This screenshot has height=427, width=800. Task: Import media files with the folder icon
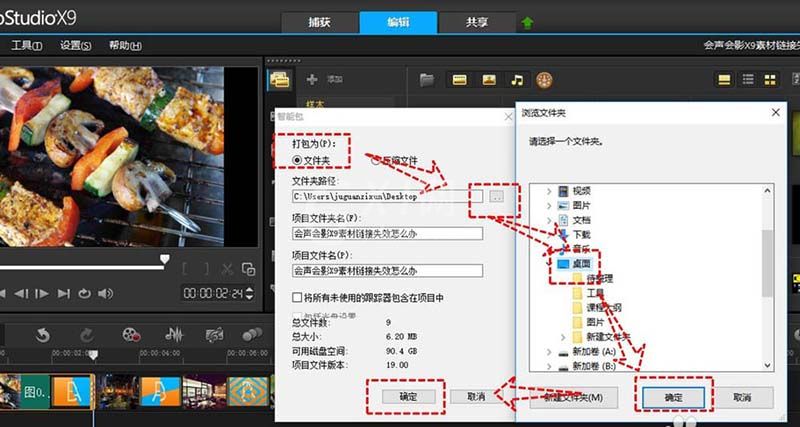[427, 80]
